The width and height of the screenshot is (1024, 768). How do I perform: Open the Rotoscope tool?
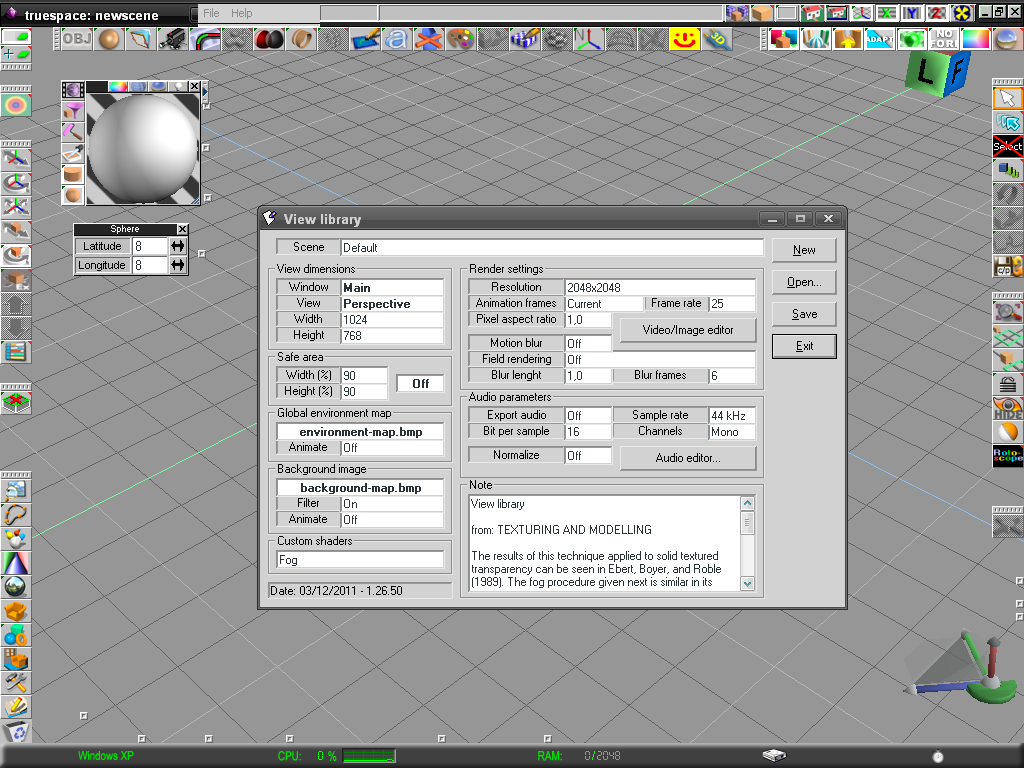pyautogui.click(x=1008, y=456)
